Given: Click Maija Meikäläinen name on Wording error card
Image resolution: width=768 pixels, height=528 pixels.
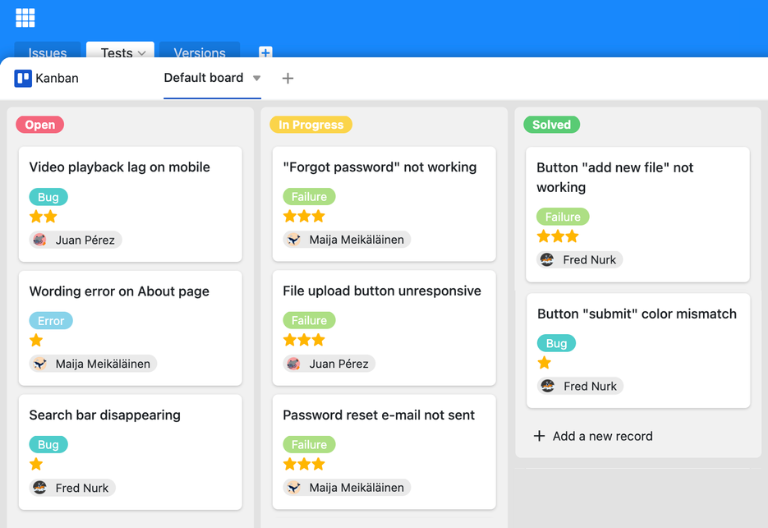Looking at the screenshot, I should point(103,364).
